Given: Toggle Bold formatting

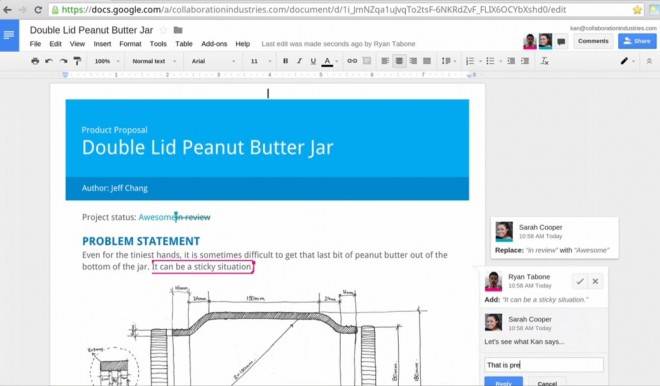Looking at the screenshot, I should click(x=285, y=61).
